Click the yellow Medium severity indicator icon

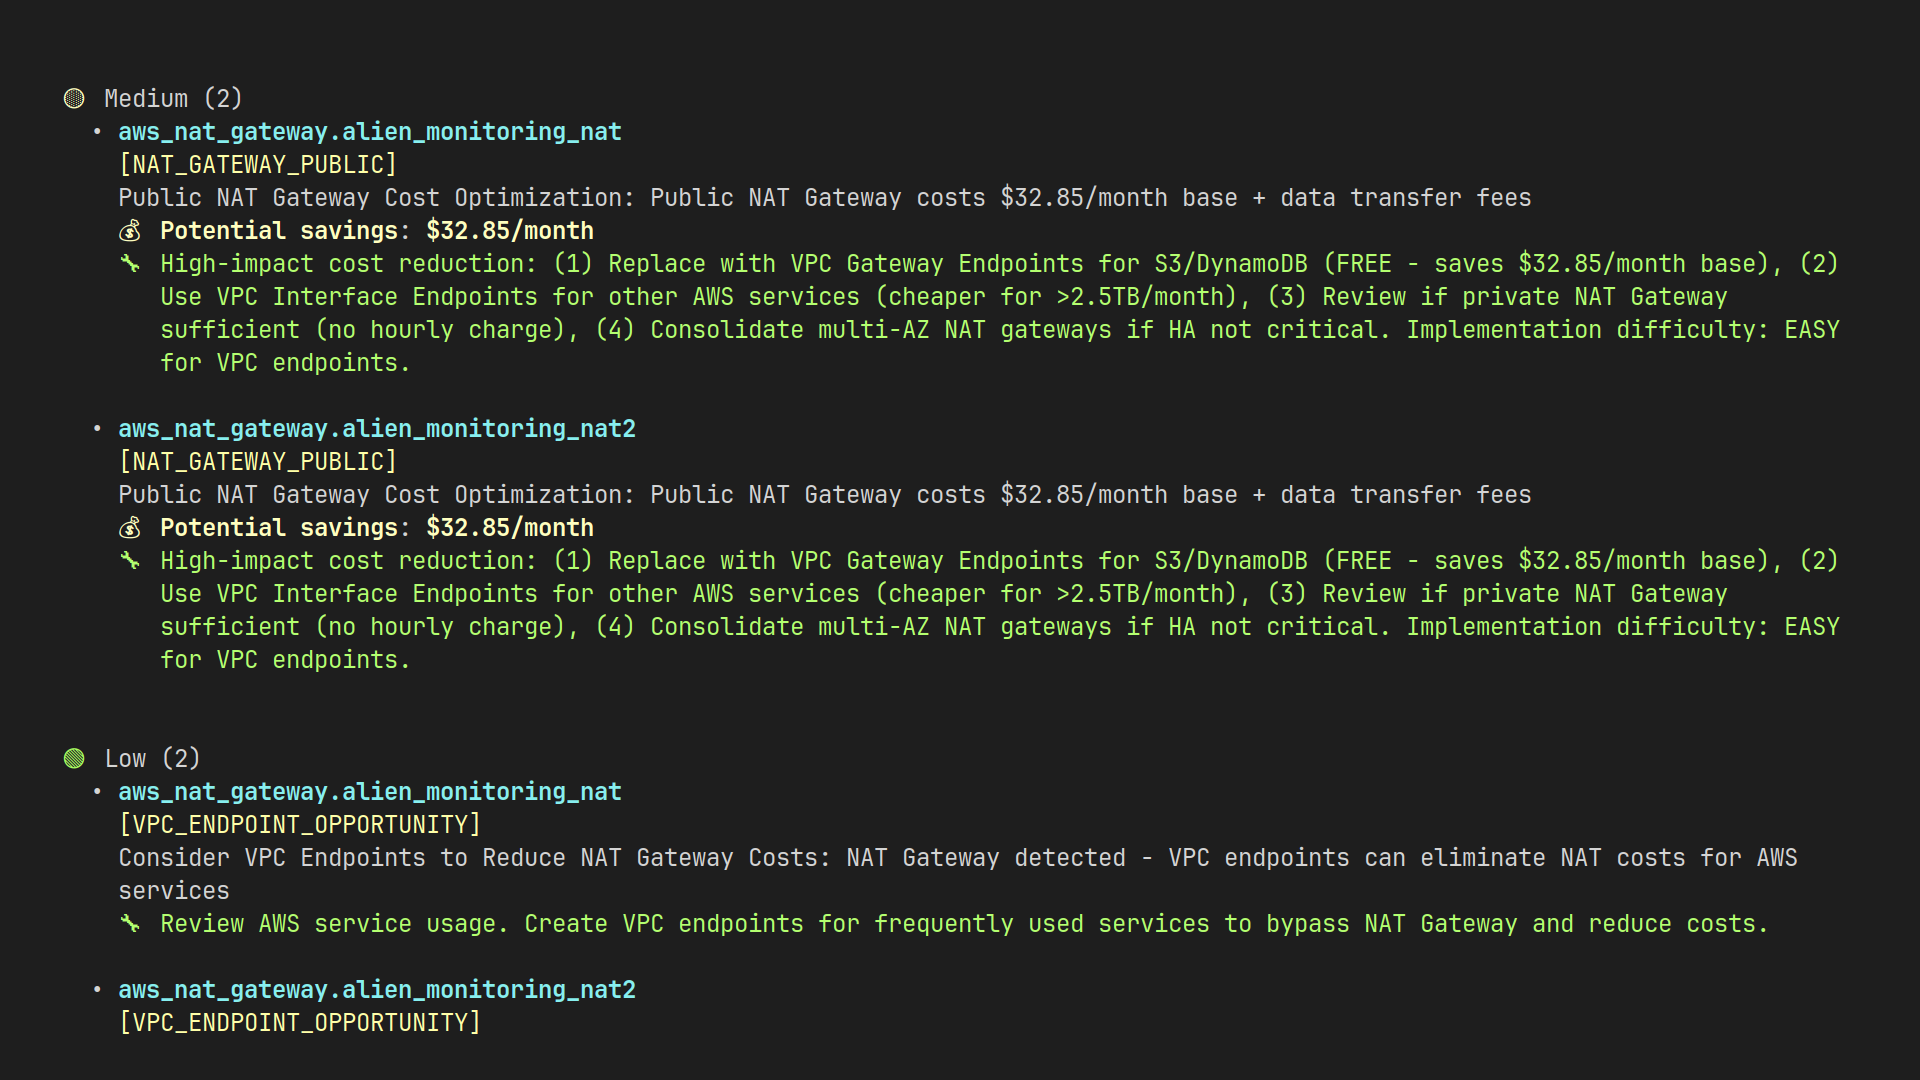[75, 98]
